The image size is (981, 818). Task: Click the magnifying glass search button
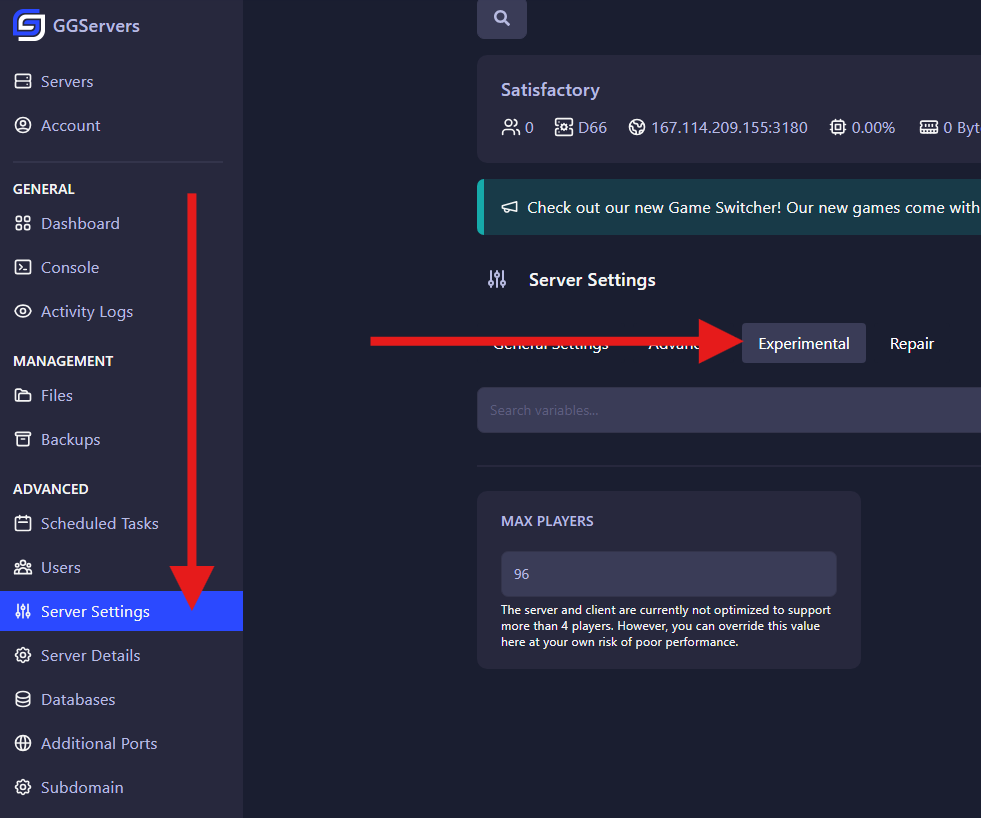[502, 19]
